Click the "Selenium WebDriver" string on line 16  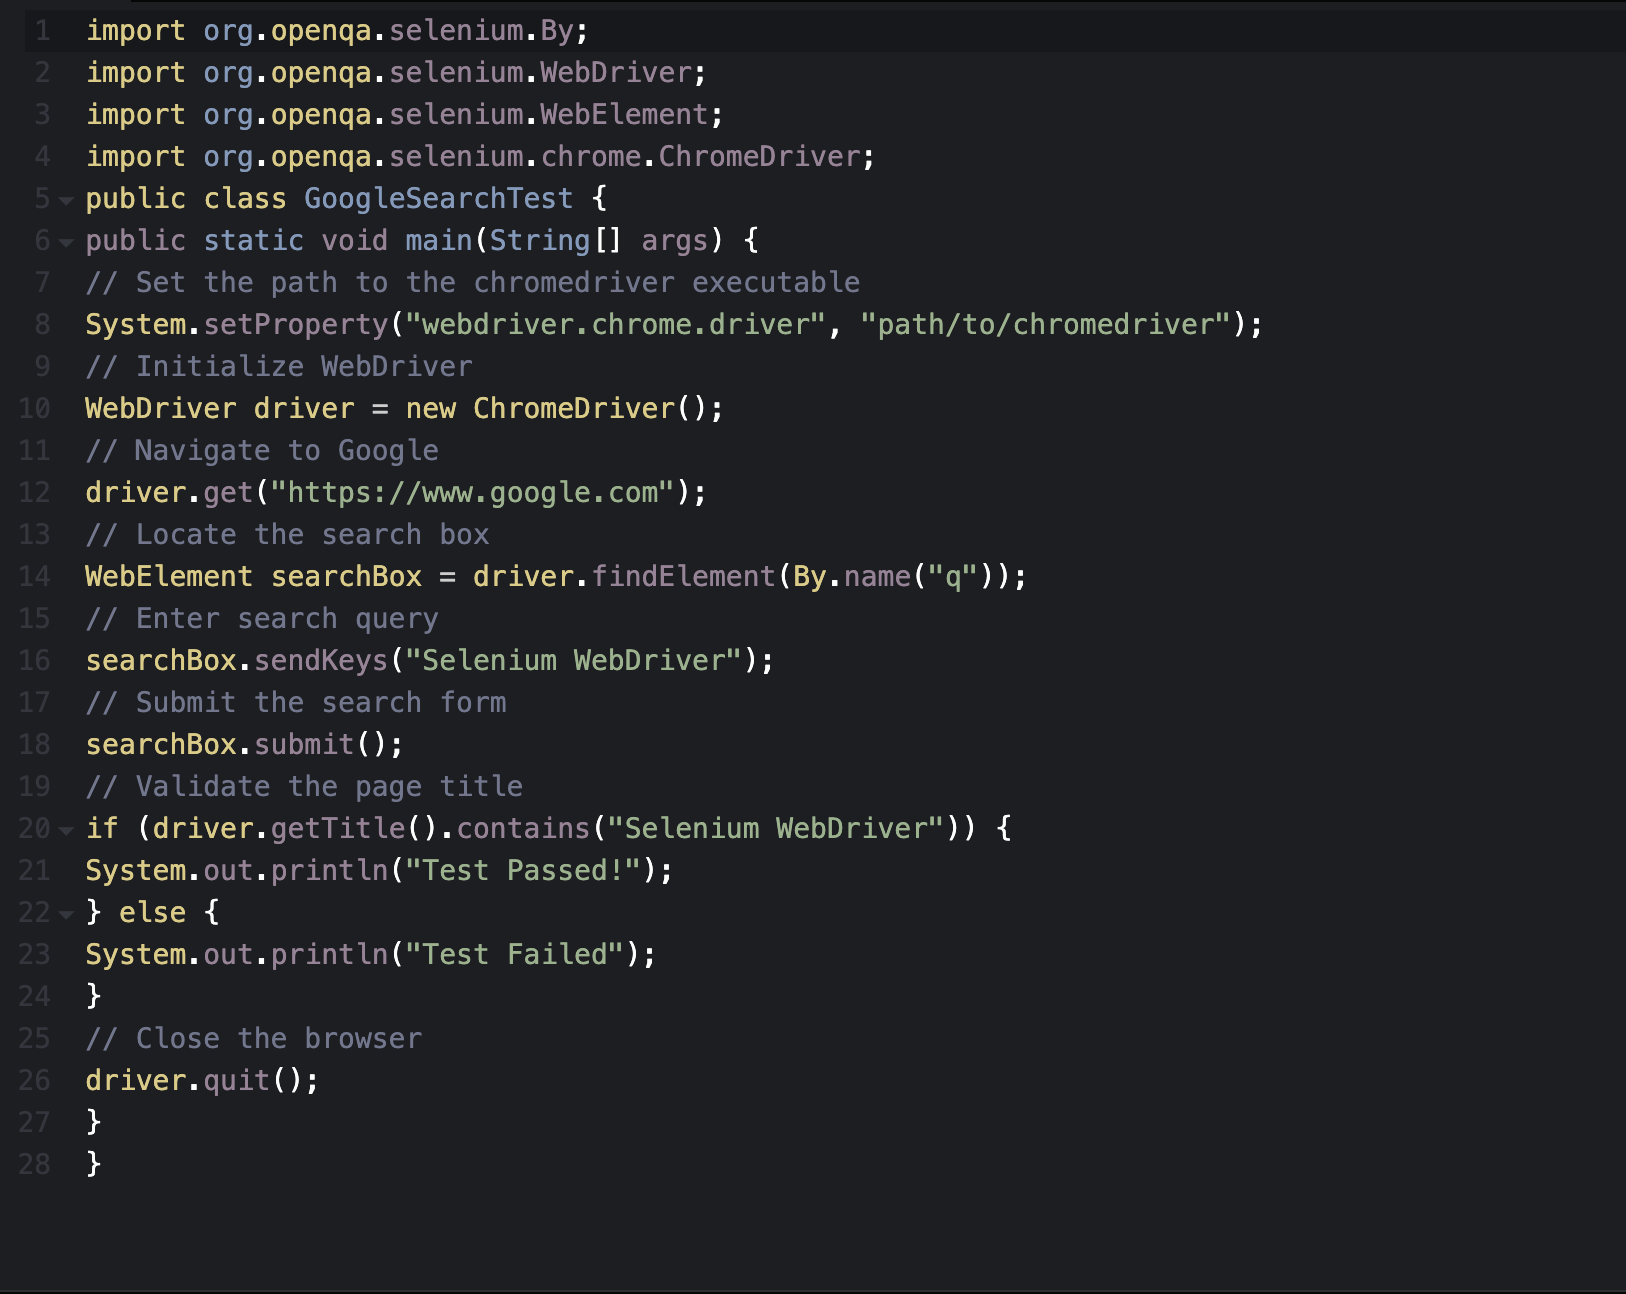[574, 661]
